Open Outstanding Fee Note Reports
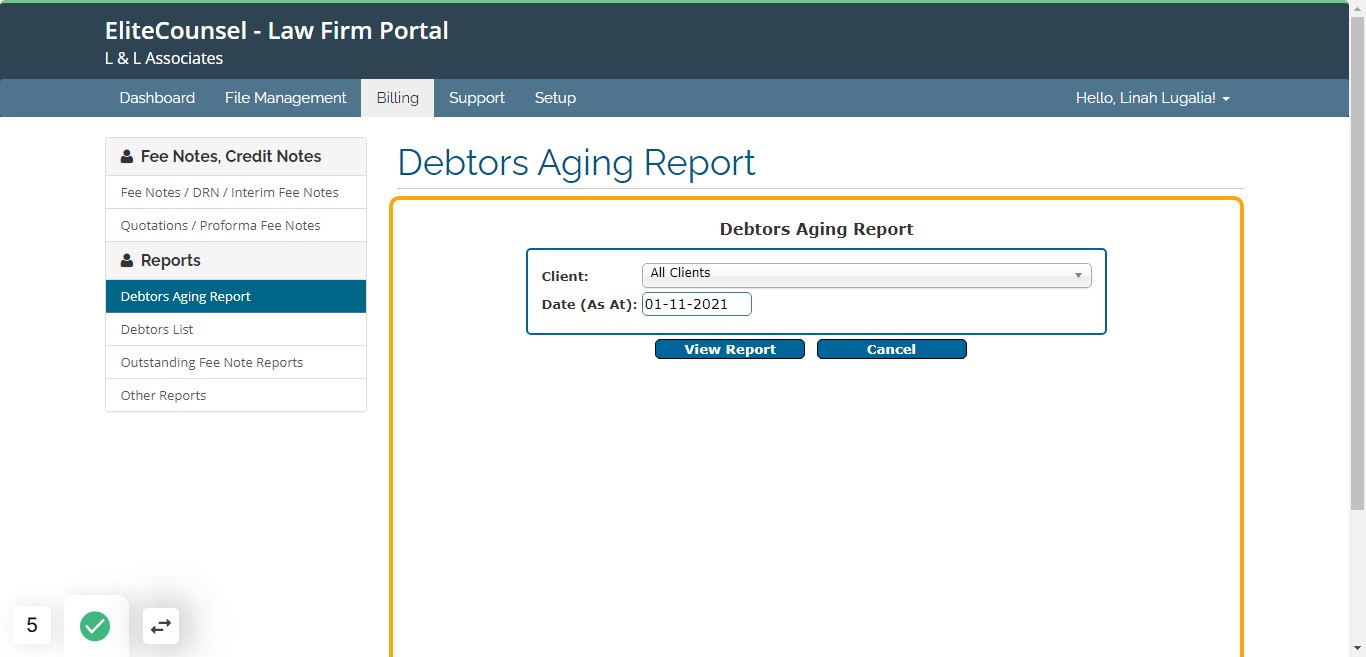 coord(236,362)
